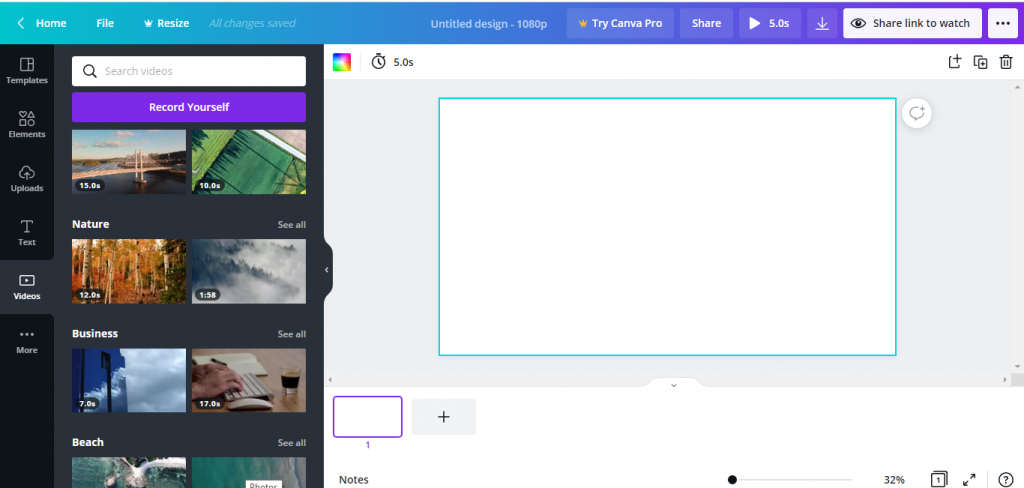Click the duplicate page icon

980,62
